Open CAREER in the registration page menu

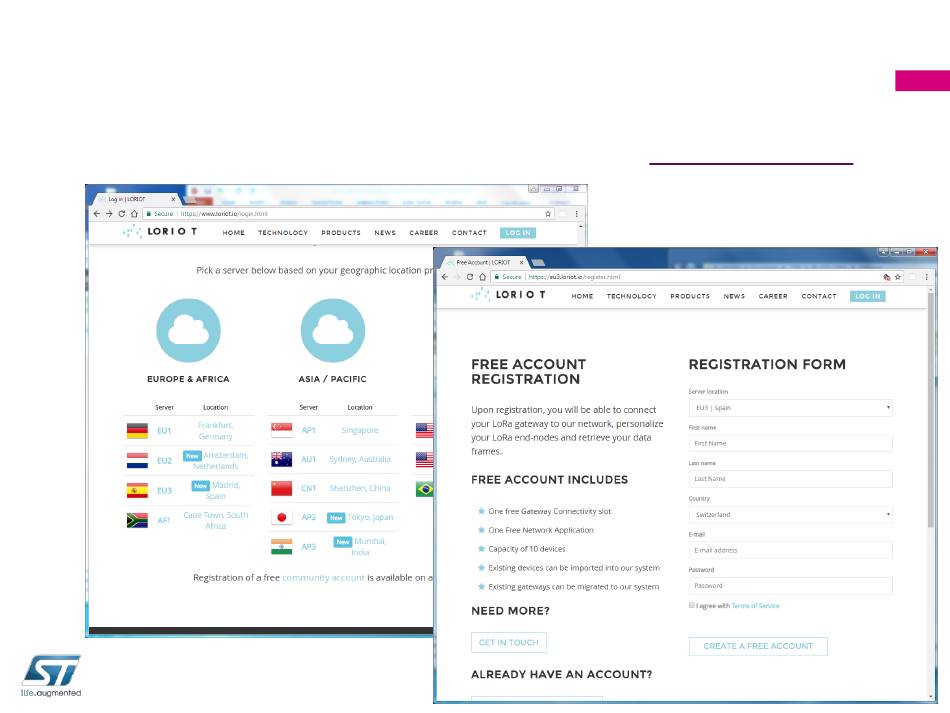[773, 296]
